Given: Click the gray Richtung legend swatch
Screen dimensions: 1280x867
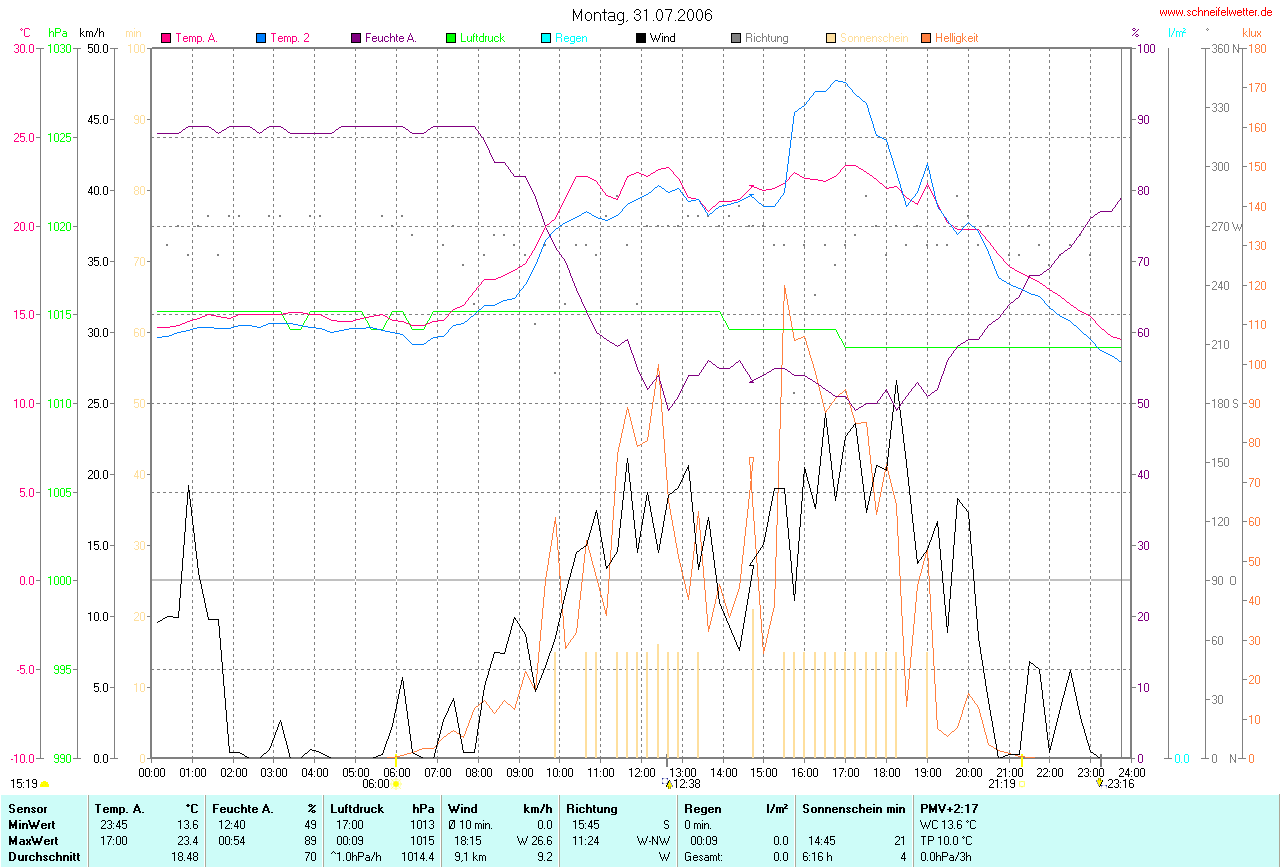Looking at the screenshot, I should pos(736,38).
